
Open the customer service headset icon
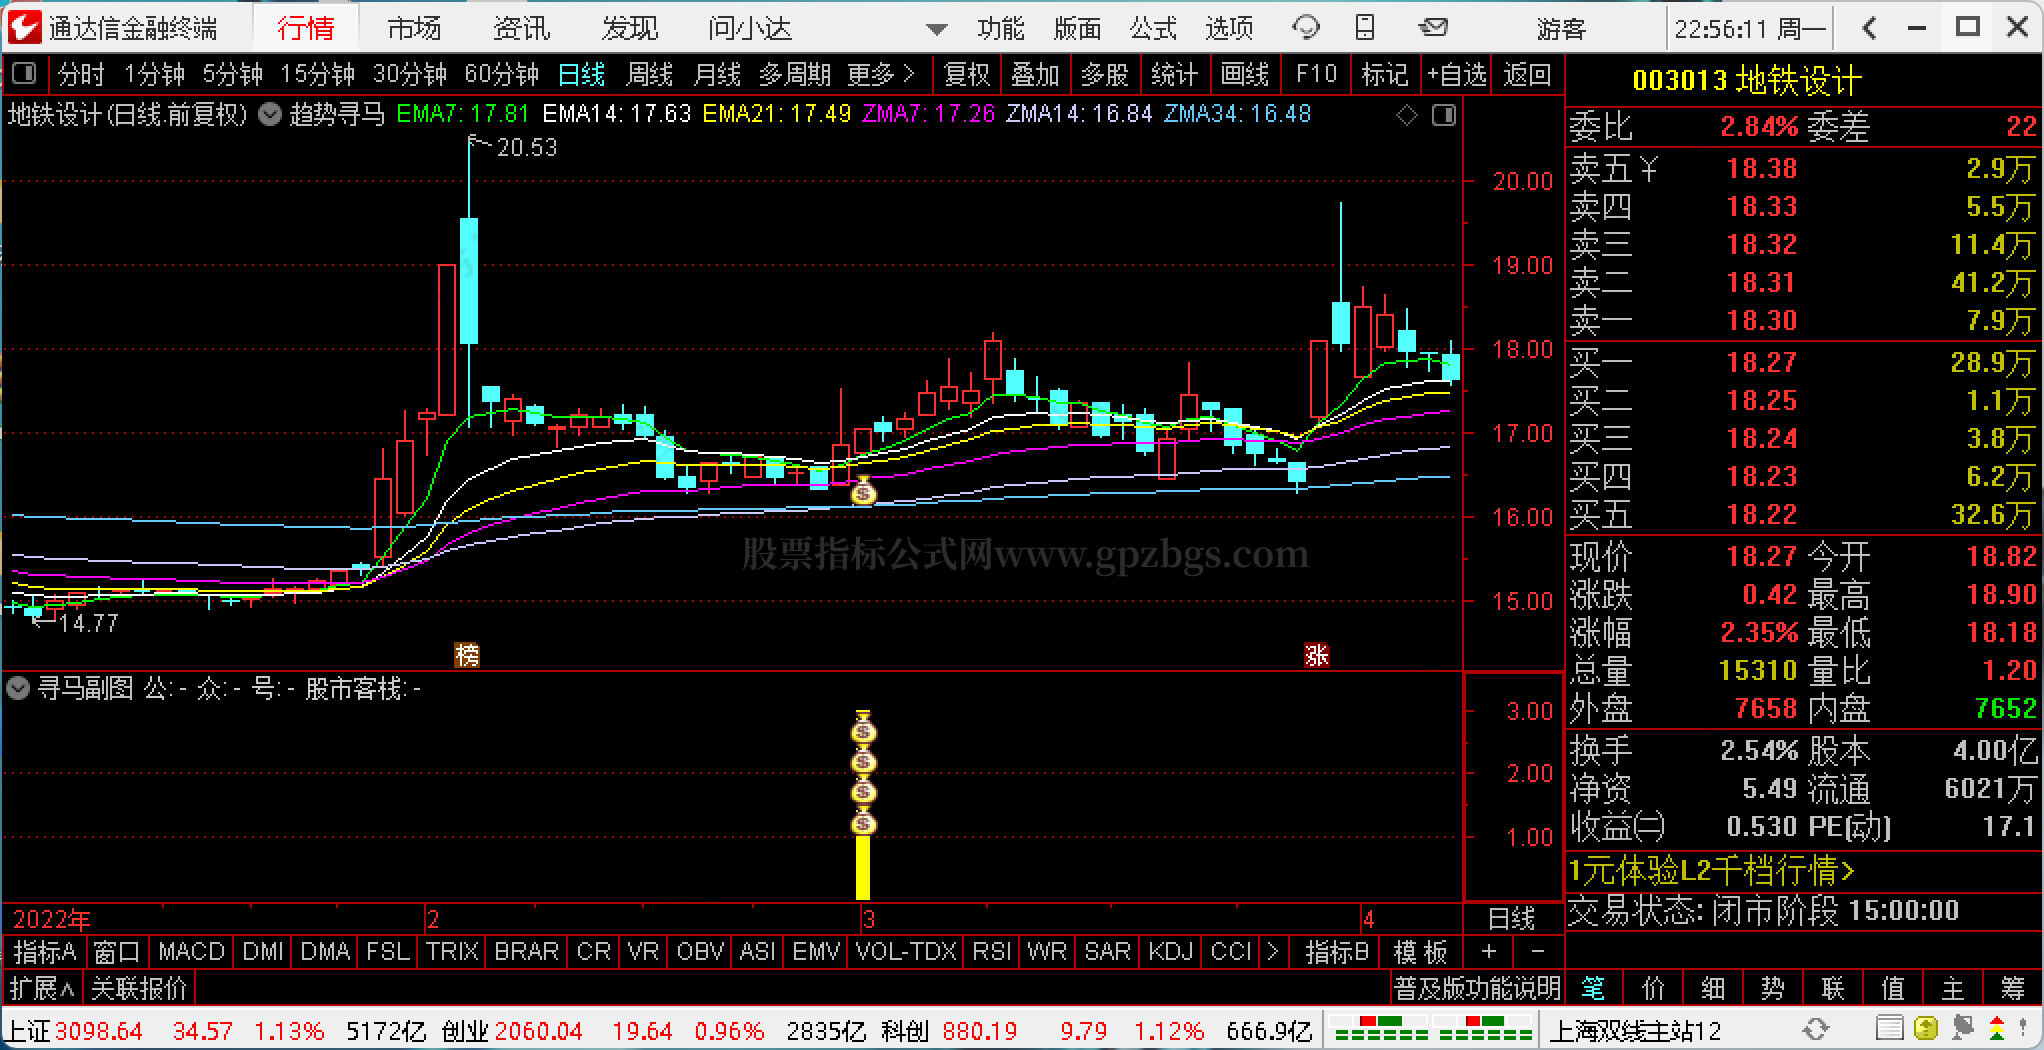[x=1306, y=28]
